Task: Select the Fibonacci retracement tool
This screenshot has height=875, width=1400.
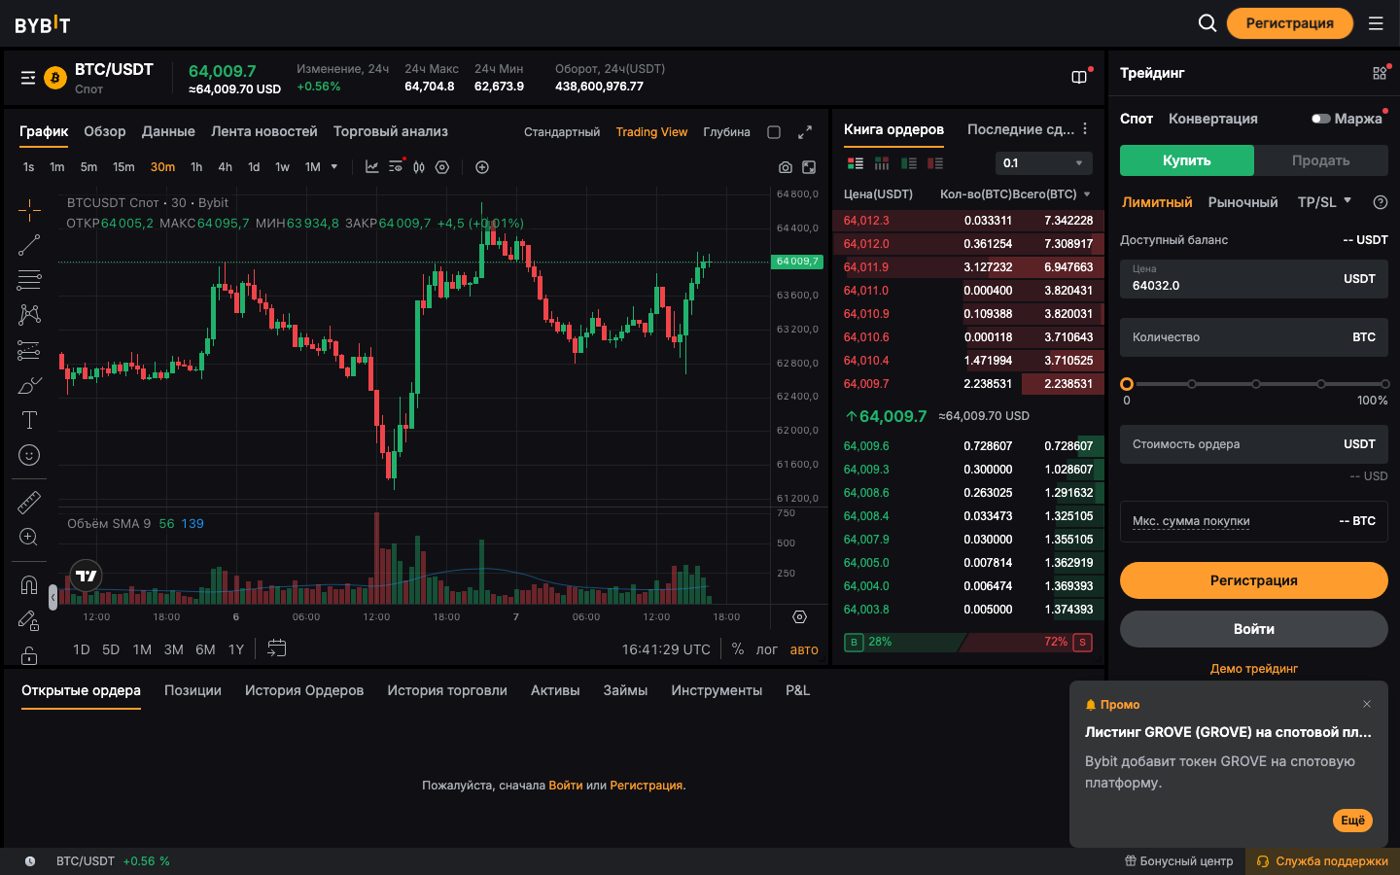Action: (29, 280)
